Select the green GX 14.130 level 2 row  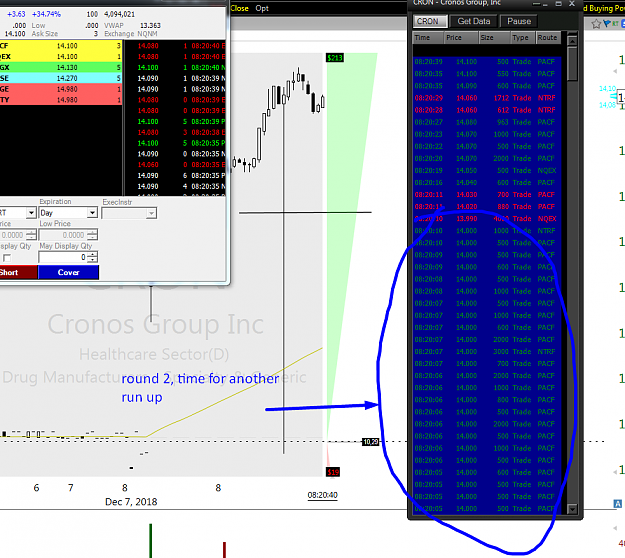pos(61,67)
